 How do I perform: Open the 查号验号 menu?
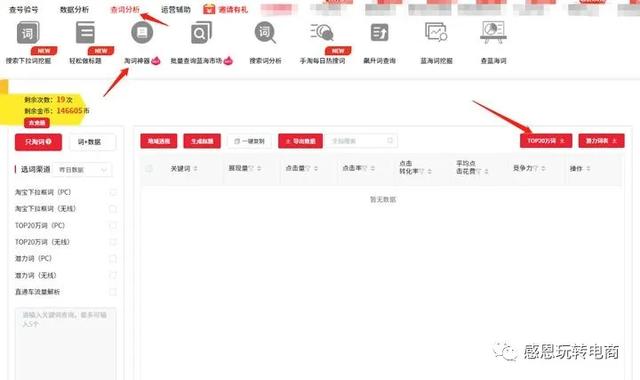pyautogui.click(x=24, y=9)
